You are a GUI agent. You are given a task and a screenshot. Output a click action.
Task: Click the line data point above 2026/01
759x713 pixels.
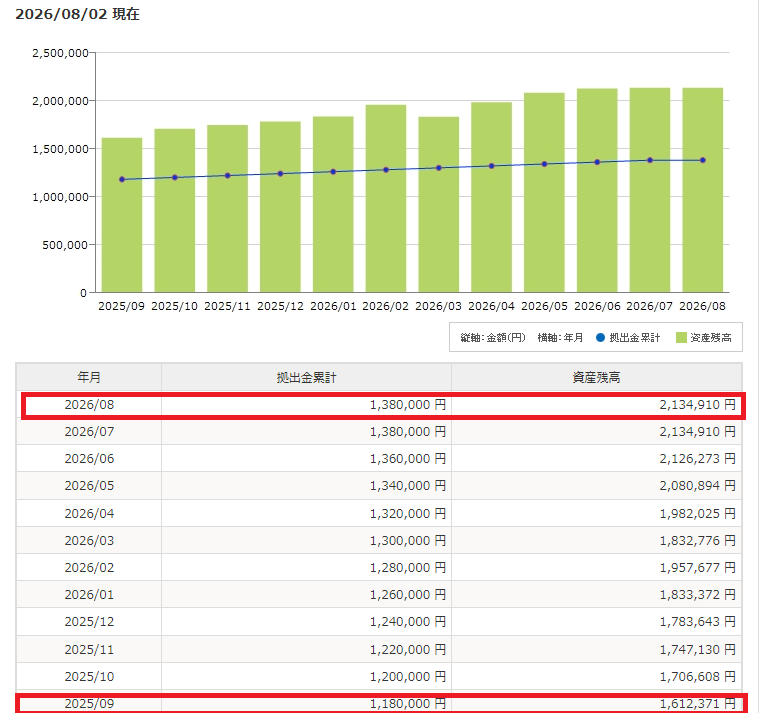(333, 171)
